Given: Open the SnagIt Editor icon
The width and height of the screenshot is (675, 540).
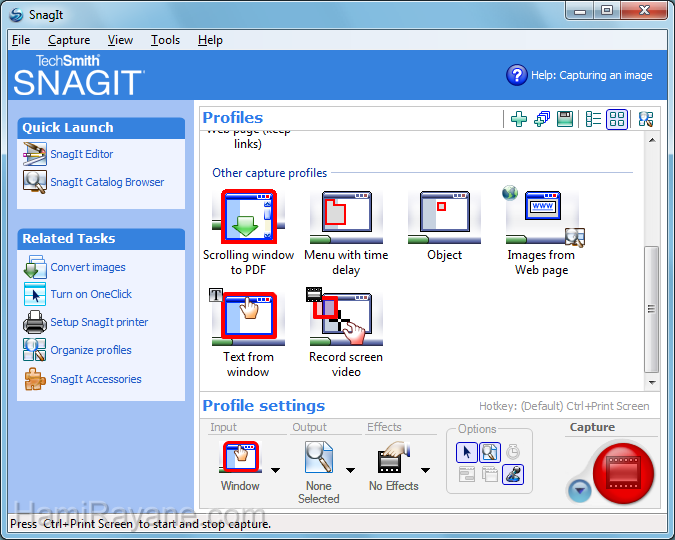Looking at the screenshot, I should tap(34, 154).
